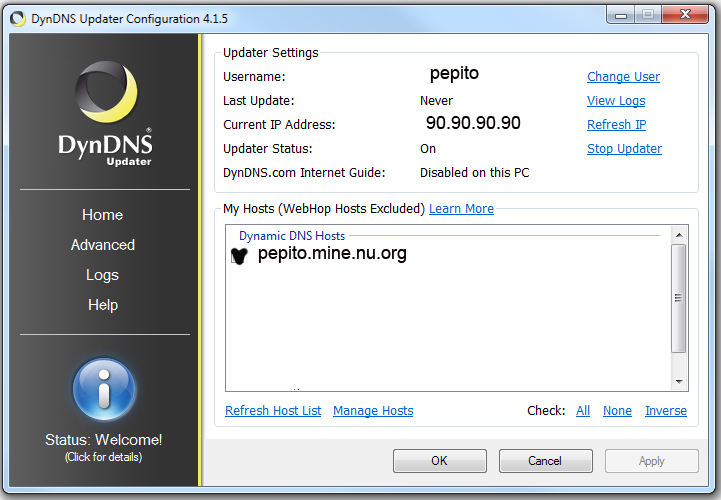
Task: Click the DynDNS Updater moon logo
Action: [106, 92]
